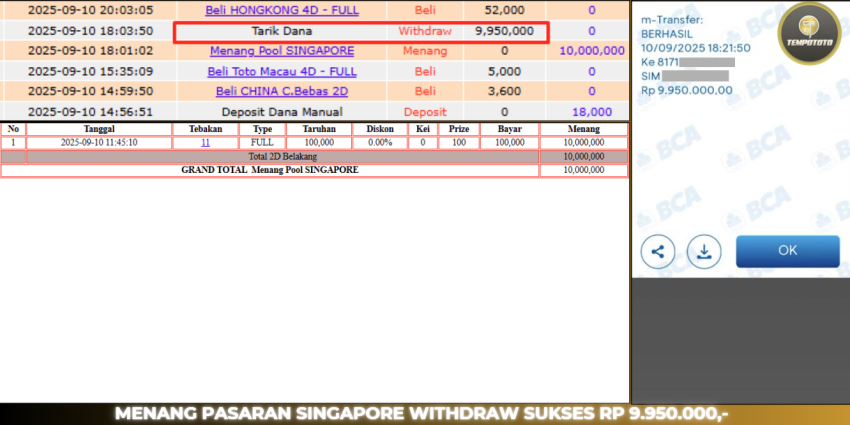This screenshot has height=425, width=850.
Task: Click the Total 2D Belakang row
Action: pos(314,157)
